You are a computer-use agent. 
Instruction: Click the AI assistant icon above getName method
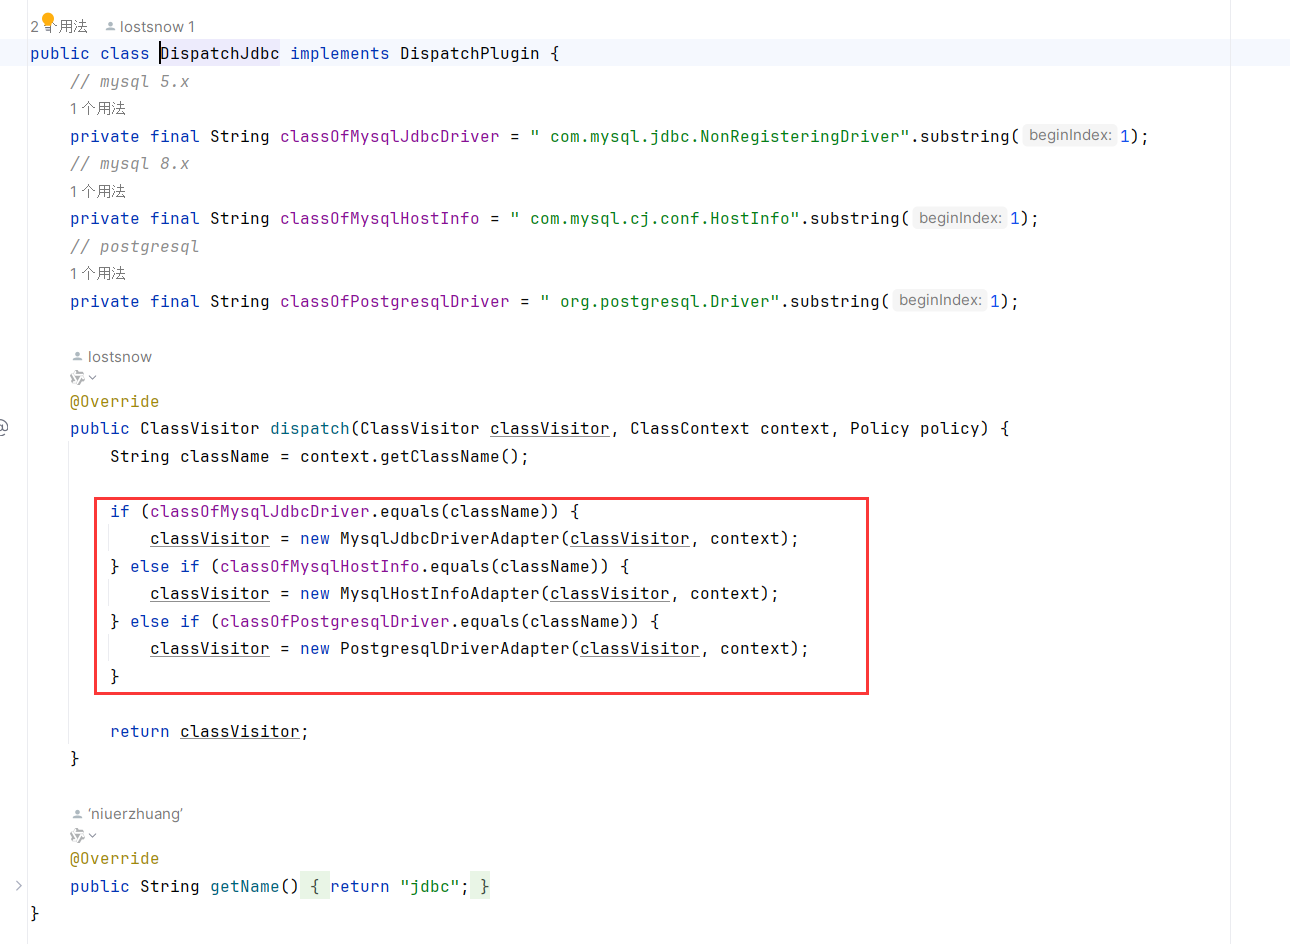tap(77, 835)
